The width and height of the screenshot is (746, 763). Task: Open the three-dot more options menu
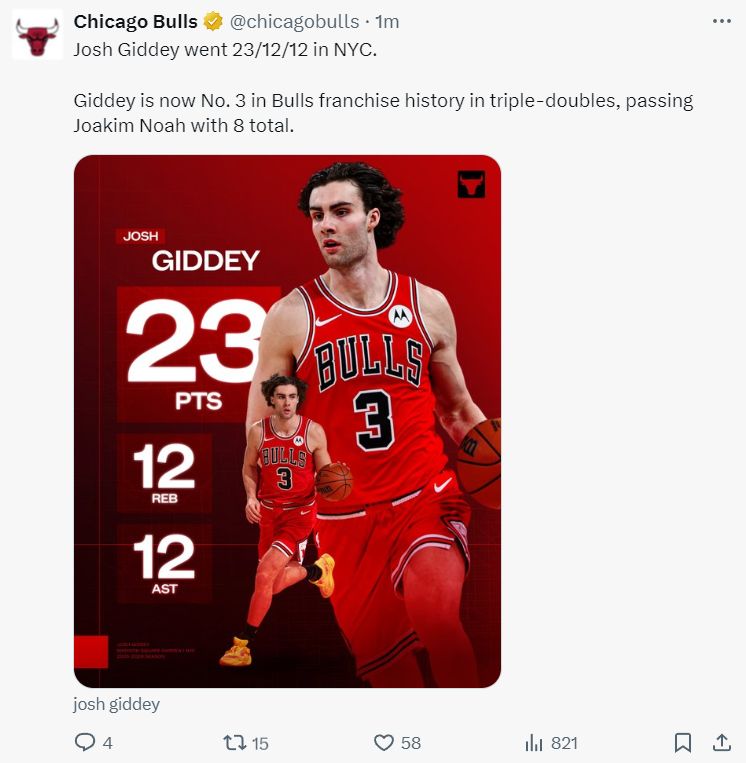721,21
